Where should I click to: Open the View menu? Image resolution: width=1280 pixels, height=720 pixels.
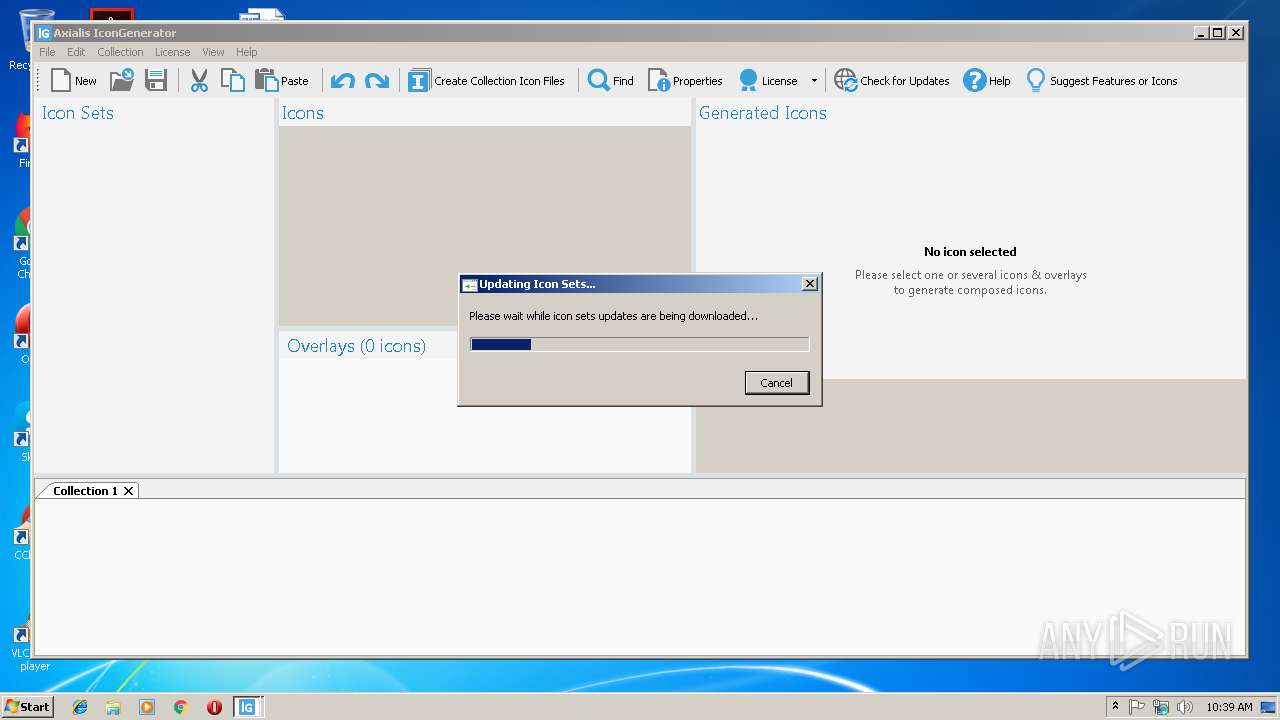[213, 52]
